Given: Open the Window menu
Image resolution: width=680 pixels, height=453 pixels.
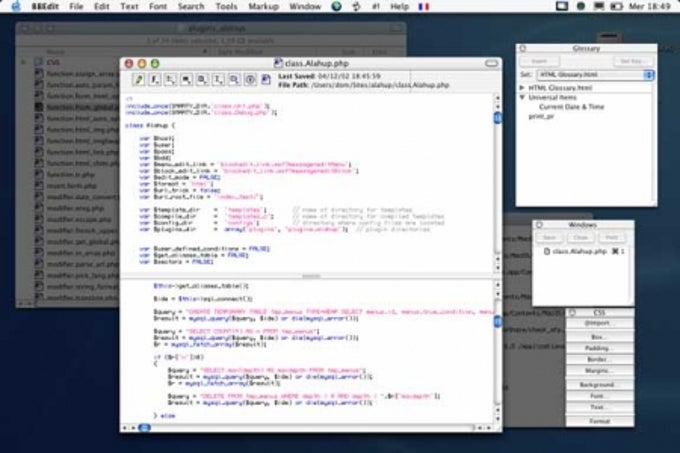Looking at the screenshot, I should point(305,7).
